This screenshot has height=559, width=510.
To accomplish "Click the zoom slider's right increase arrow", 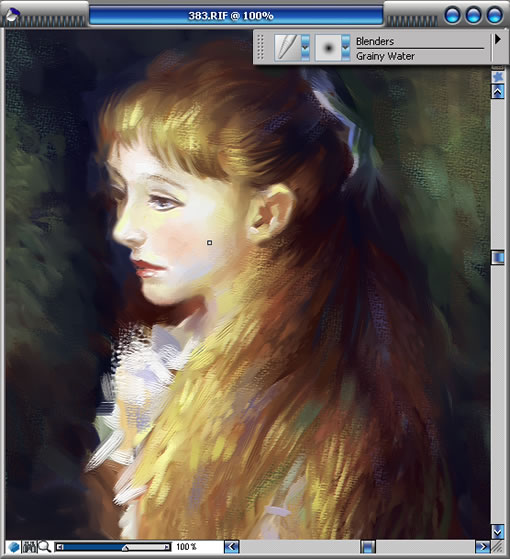I will coord(167,547).
